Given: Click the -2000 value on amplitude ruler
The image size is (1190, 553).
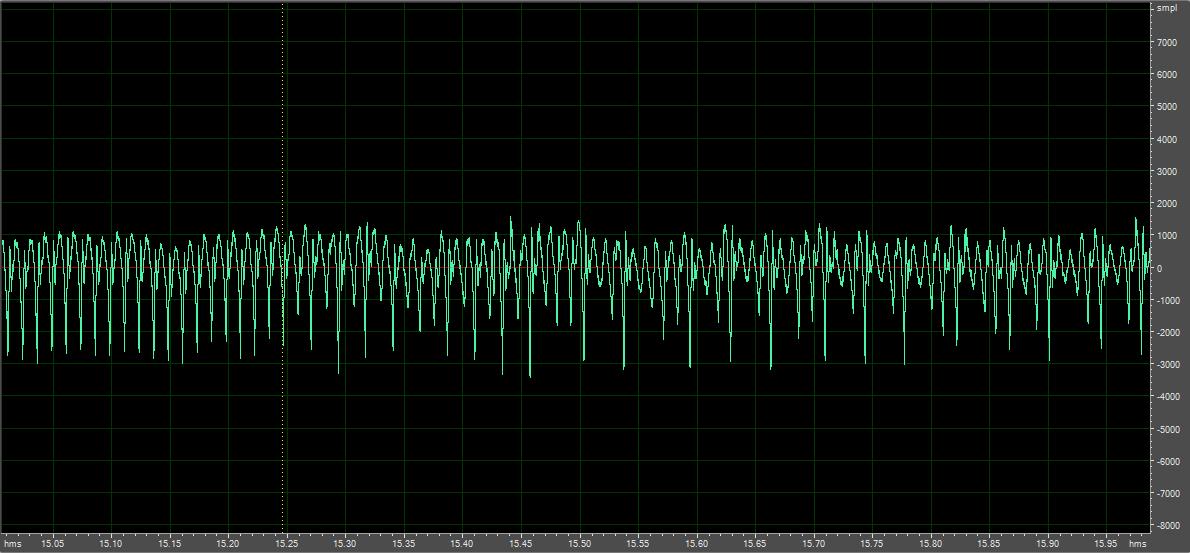Looking at the screenshot, I should click(1168, 332).
